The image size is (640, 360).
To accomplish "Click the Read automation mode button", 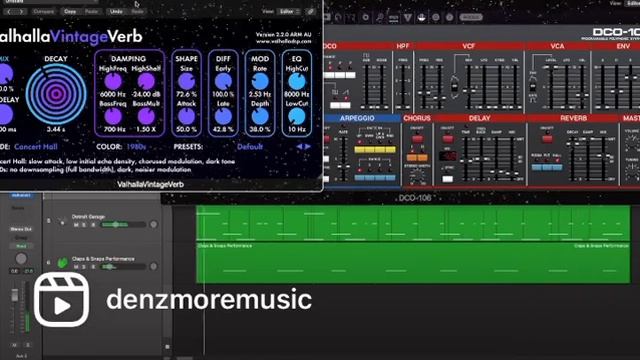I will 21,246.
